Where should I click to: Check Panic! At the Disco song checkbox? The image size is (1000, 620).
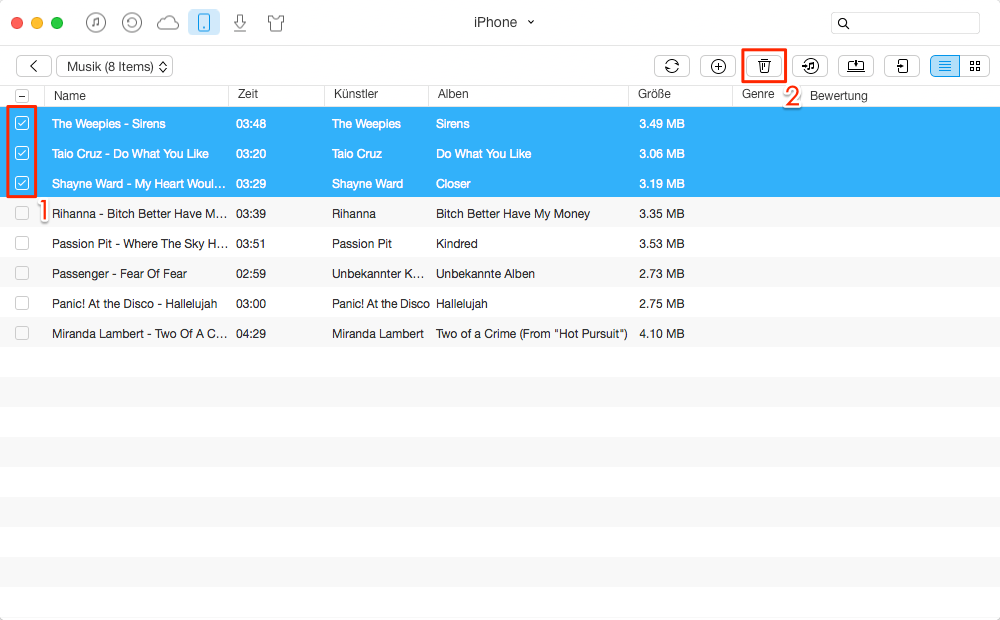pyautogui.click(x=22, y=303)
